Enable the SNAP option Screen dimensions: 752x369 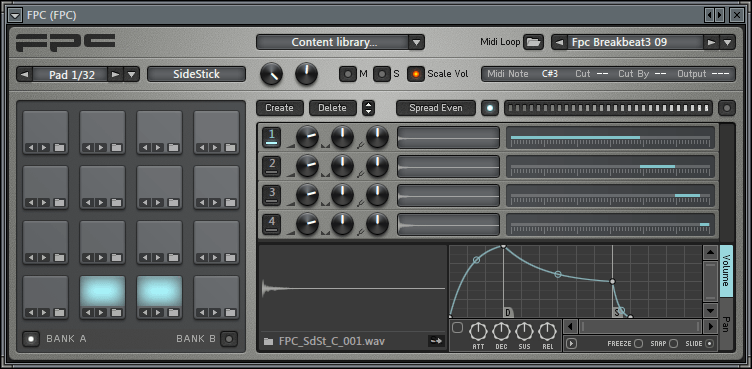pyautogui.click(x=673, y=344)
